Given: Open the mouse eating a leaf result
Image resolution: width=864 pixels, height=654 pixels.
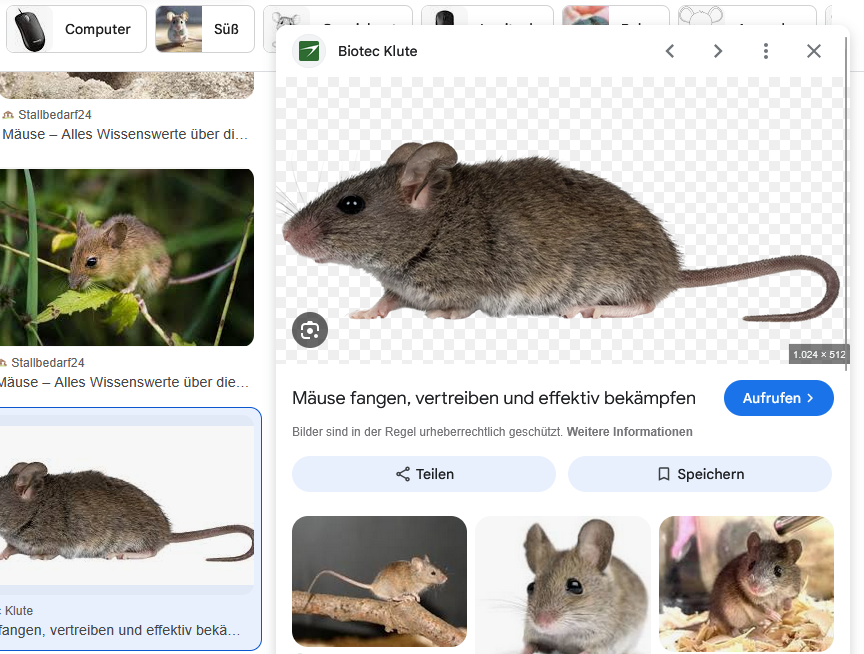Looking at the screenshot, I should [125, 257].
